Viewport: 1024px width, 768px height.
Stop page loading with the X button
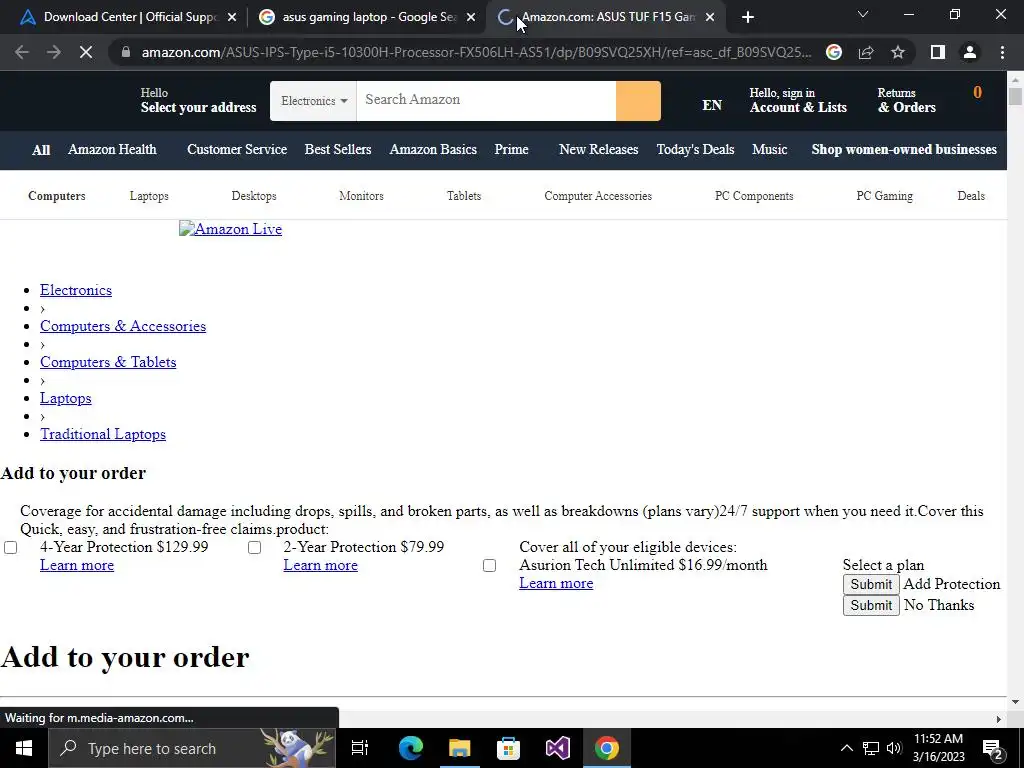click(x=86, y=52)
